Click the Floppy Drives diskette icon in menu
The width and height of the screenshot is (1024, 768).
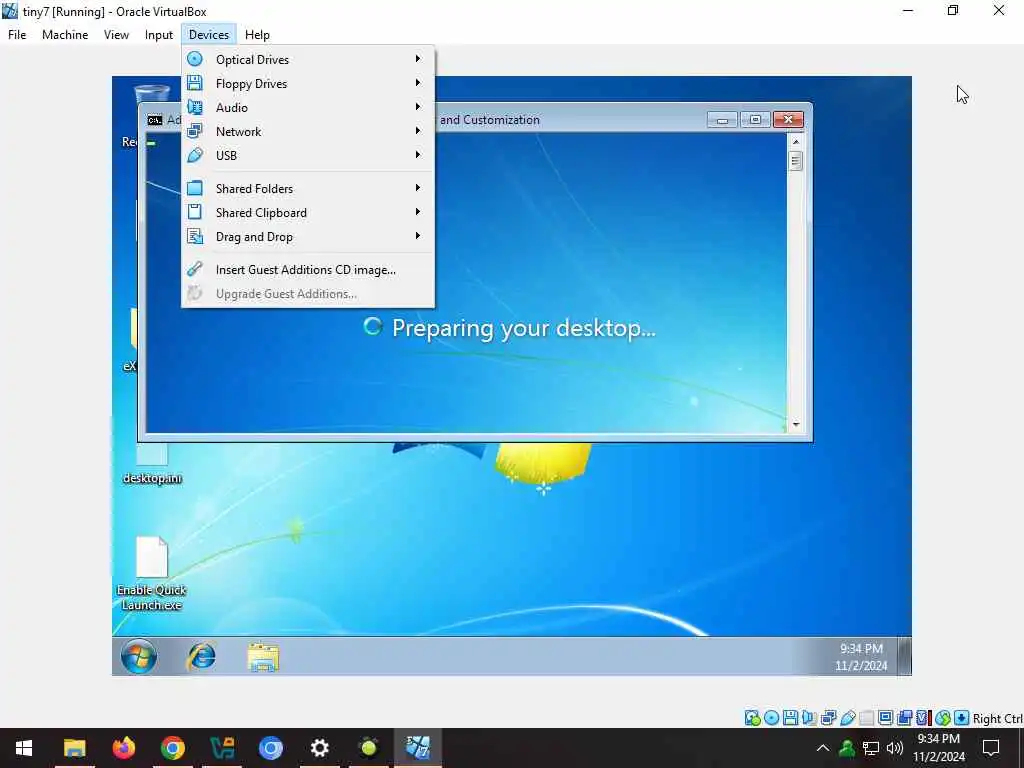(x=195, y=83)
